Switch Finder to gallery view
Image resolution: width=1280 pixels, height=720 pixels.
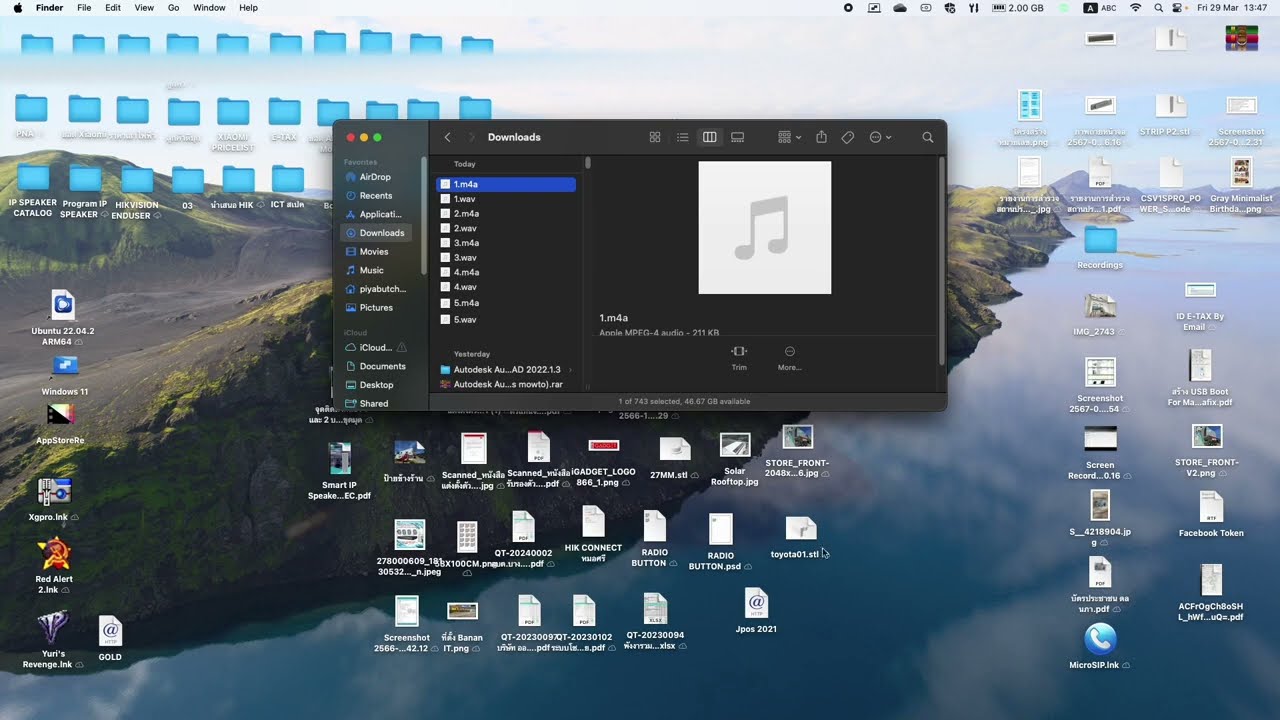pos(738,137)
